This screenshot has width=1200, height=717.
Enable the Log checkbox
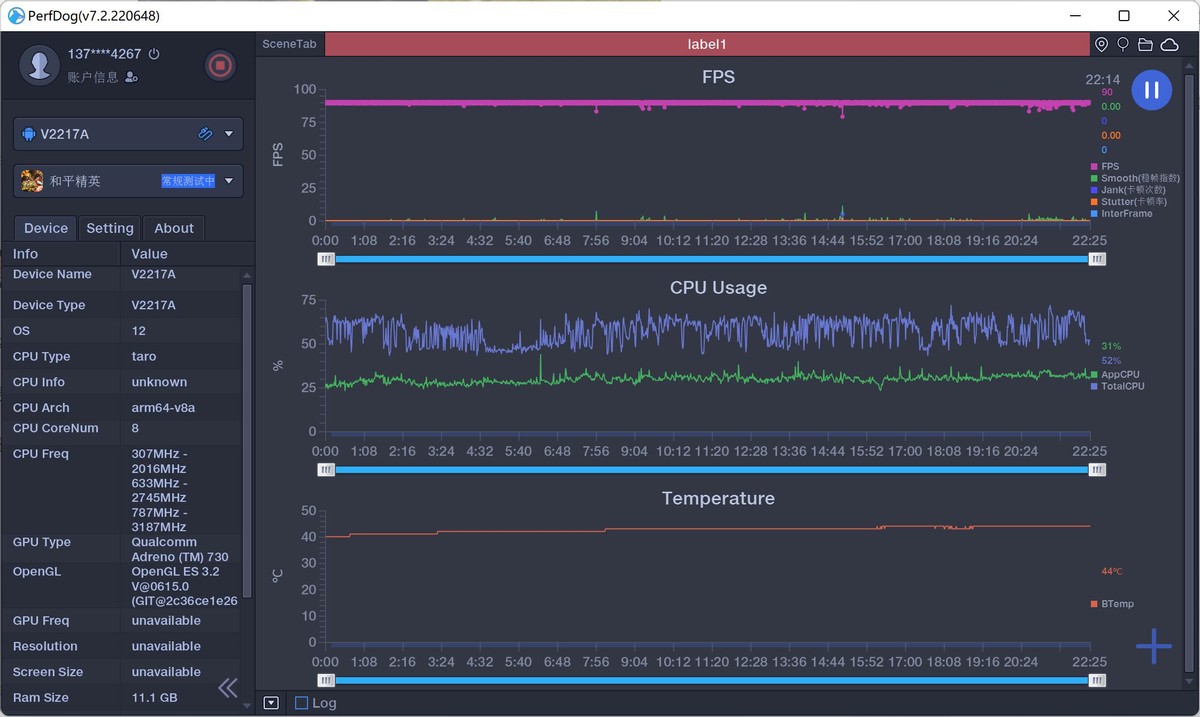click(x=301, y=703)
